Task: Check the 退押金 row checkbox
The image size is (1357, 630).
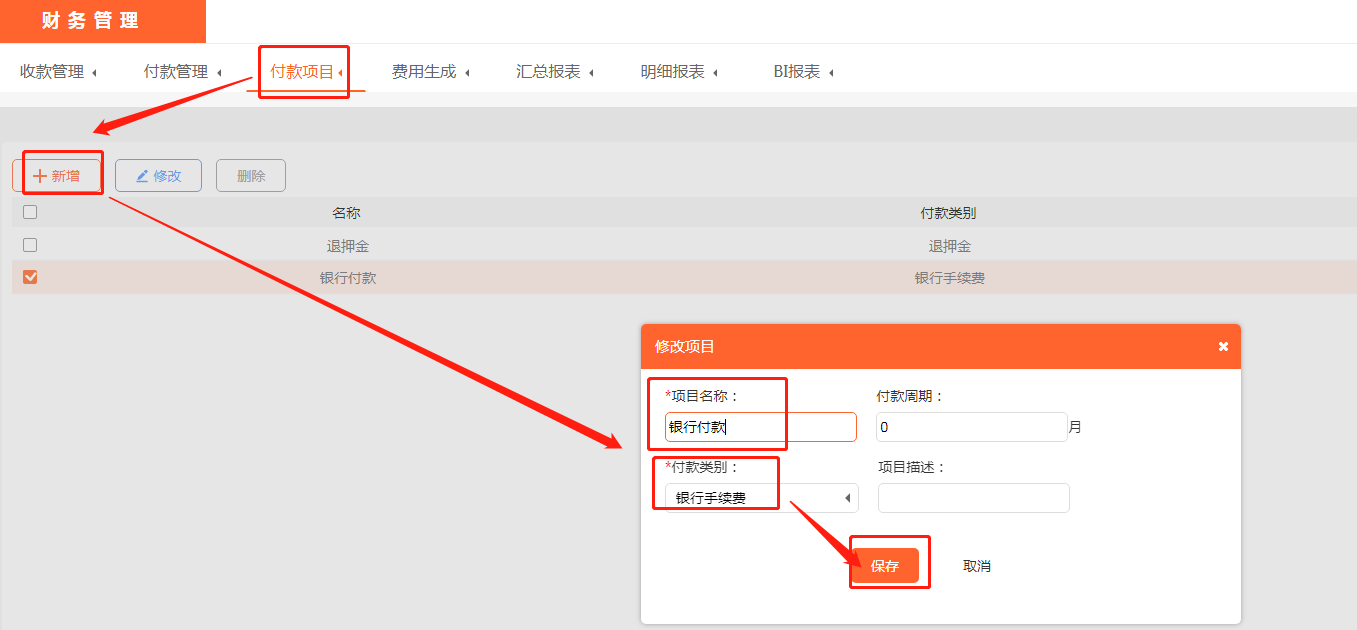Action: pos(30,245)
